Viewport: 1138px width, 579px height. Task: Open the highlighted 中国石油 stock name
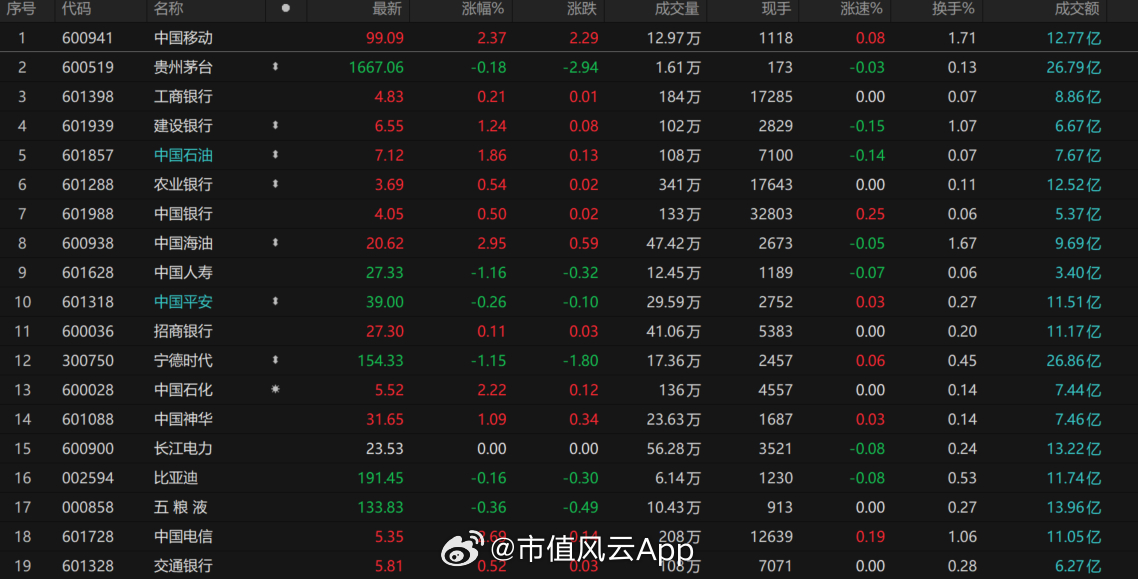(183, 155)
